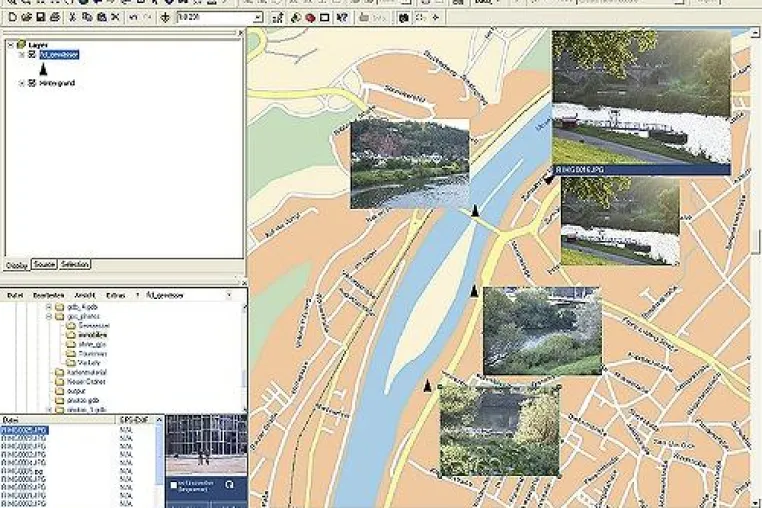The height and width of the screenshot is (508, 762).
Task: Click the hillside river photo on the map
Action: tap(410, 164)
